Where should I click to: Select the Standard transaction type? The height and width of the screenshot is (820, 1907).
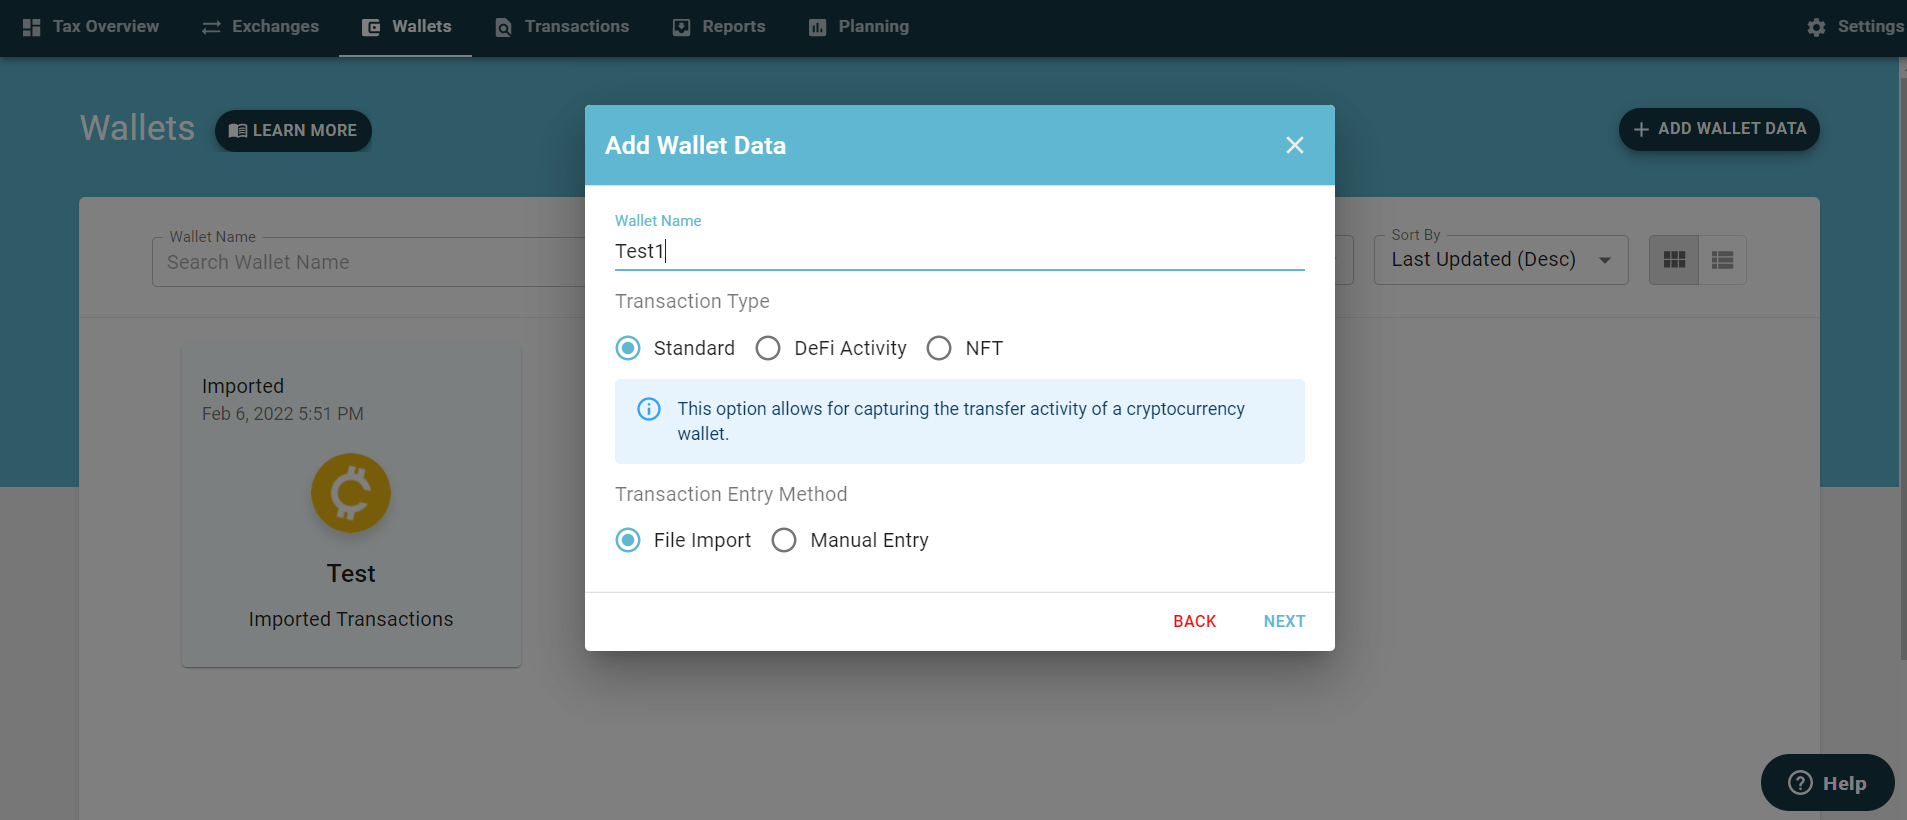[628, 348]
